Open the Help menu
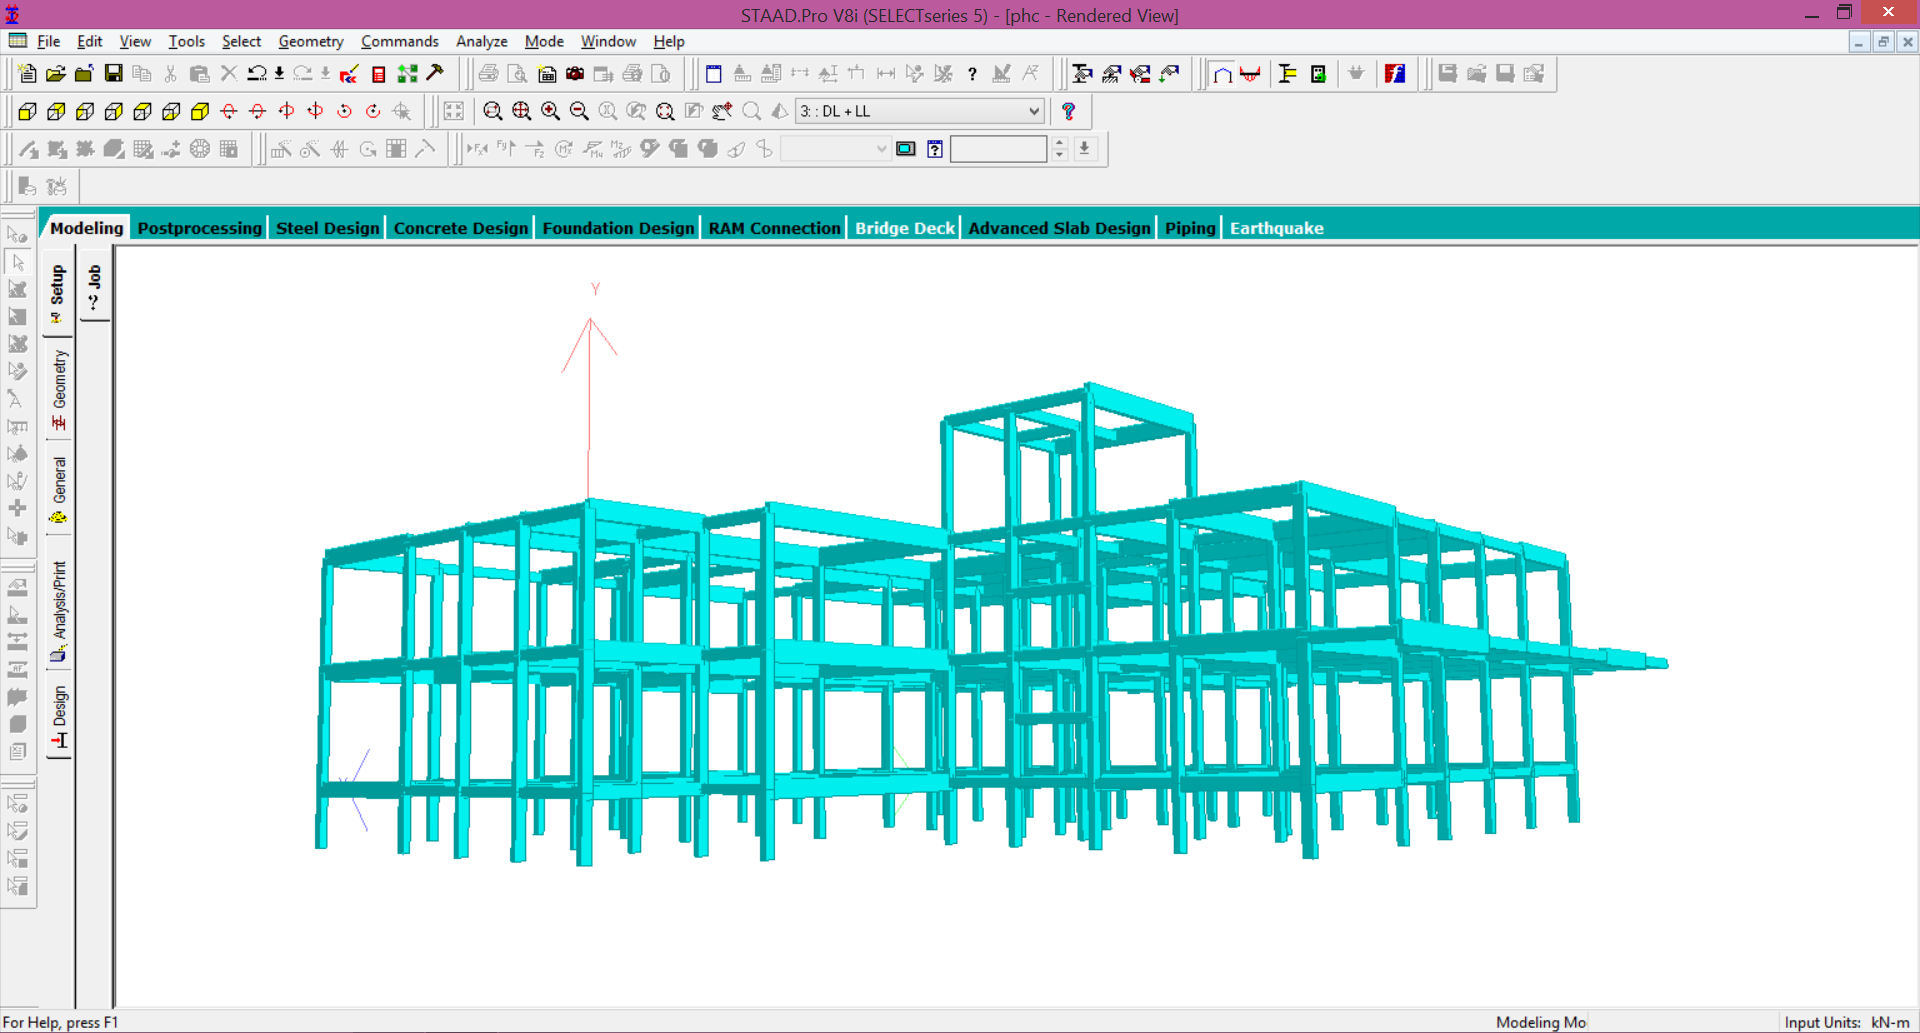Image resolution: width=1920 pixels, height=1033 pixels. (669, 41)
